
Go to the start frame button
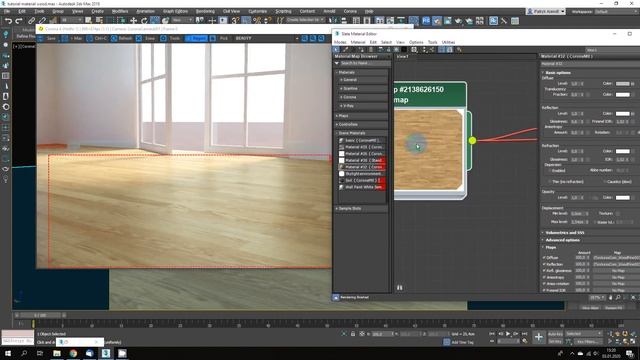tap(492, 334)
